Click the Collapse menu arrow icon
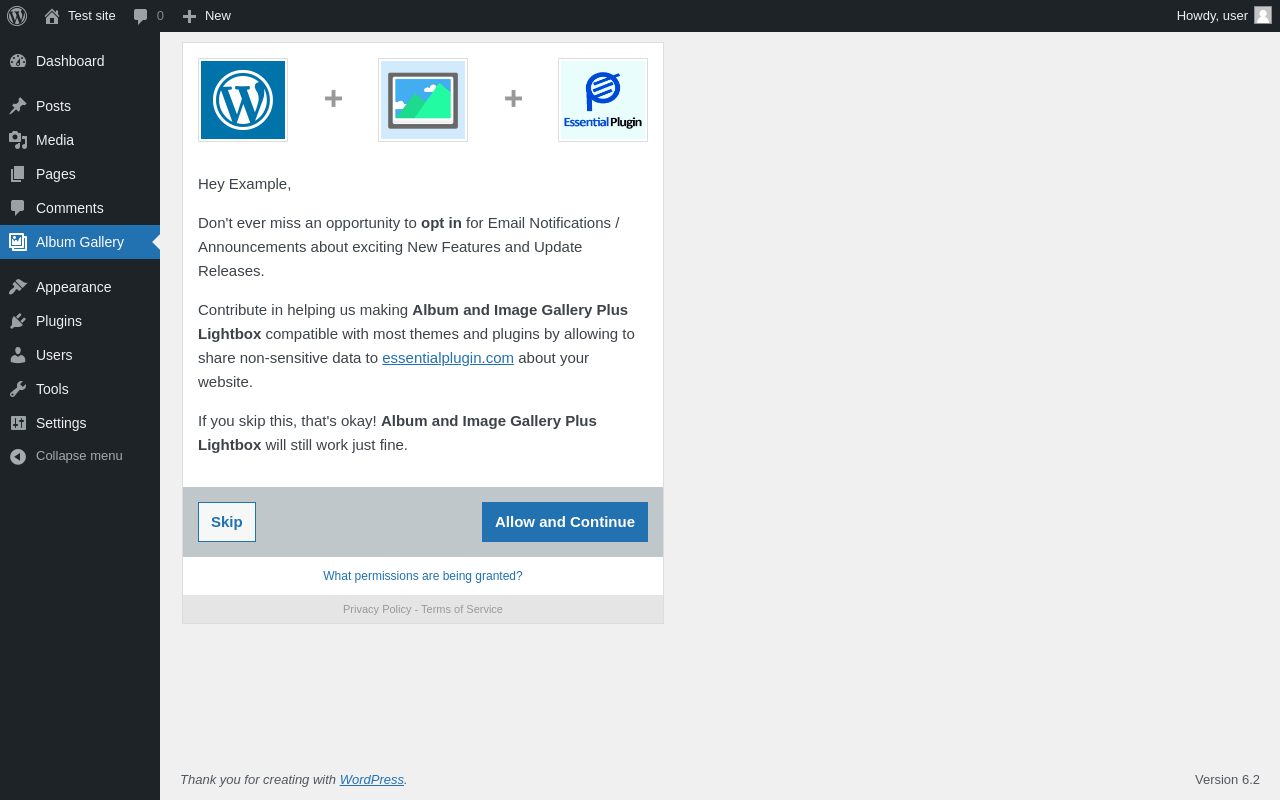Viewport: 1280px width, 800px height. [x=18, y=456]
